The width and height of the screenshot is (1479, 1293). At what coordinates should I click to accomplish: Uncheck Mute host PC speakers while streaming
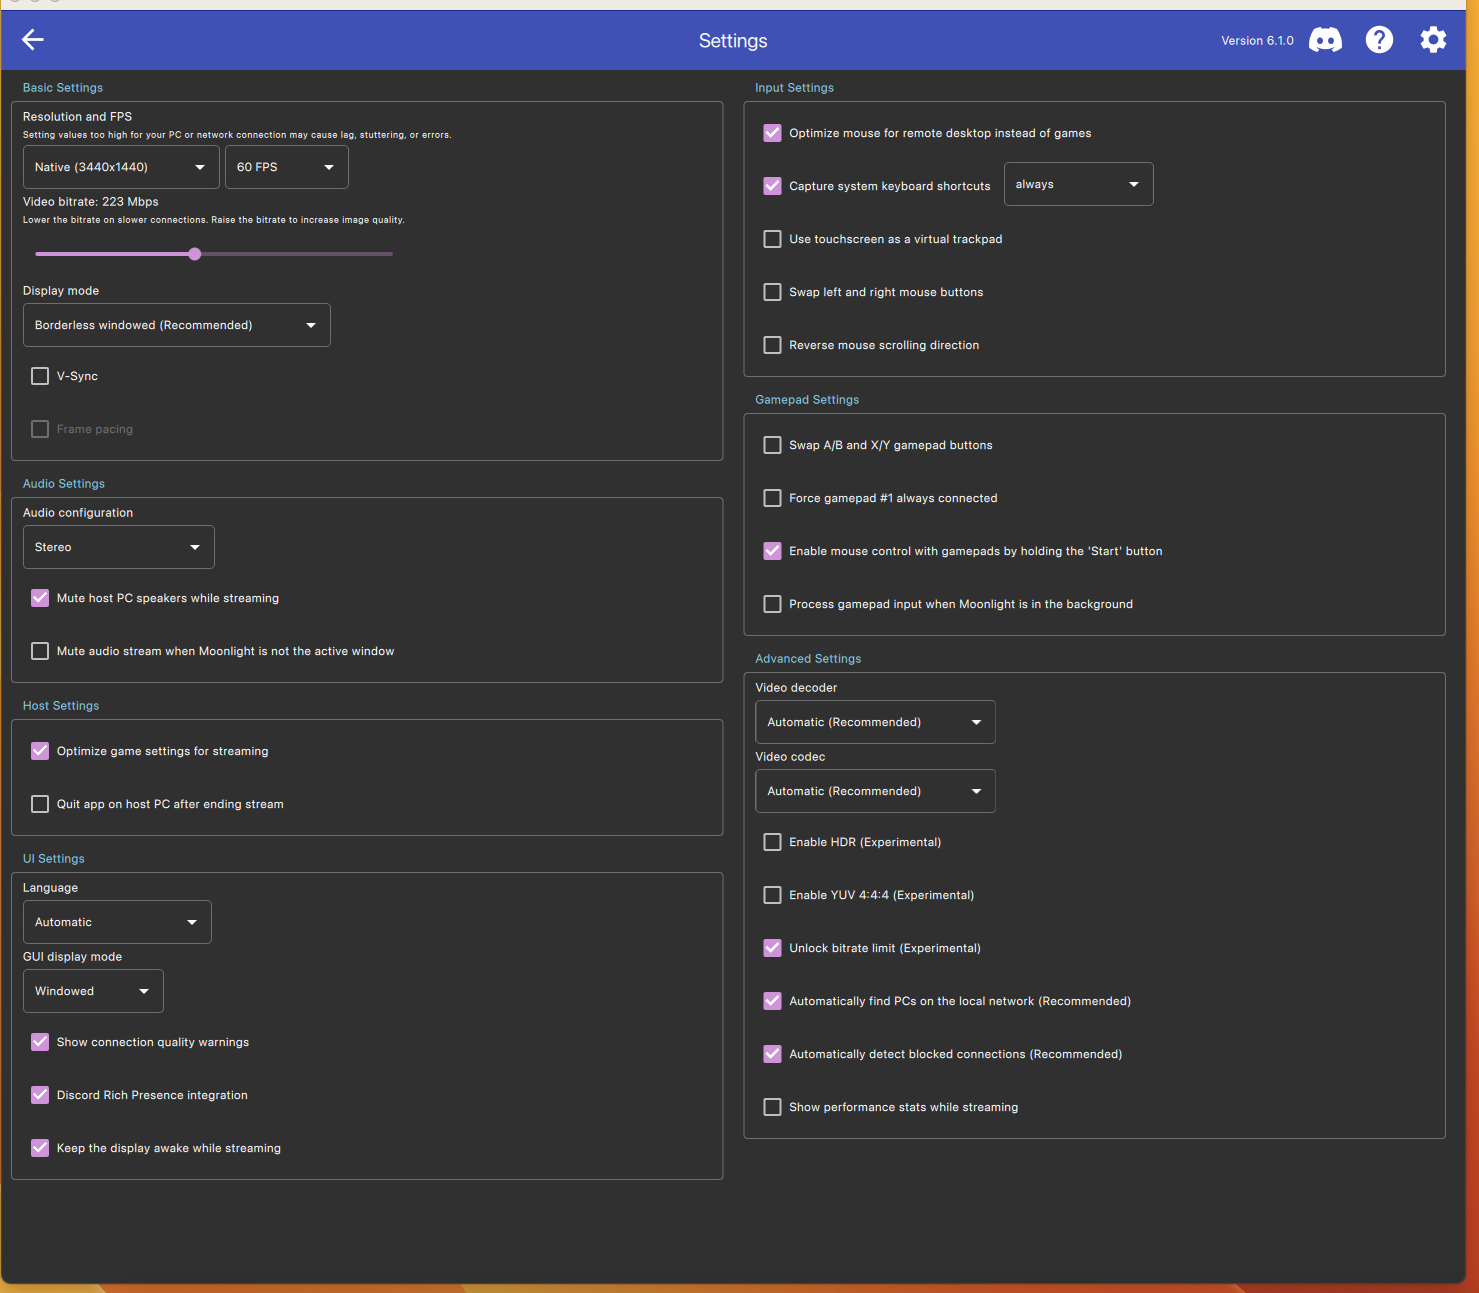(x=40, y=598)
